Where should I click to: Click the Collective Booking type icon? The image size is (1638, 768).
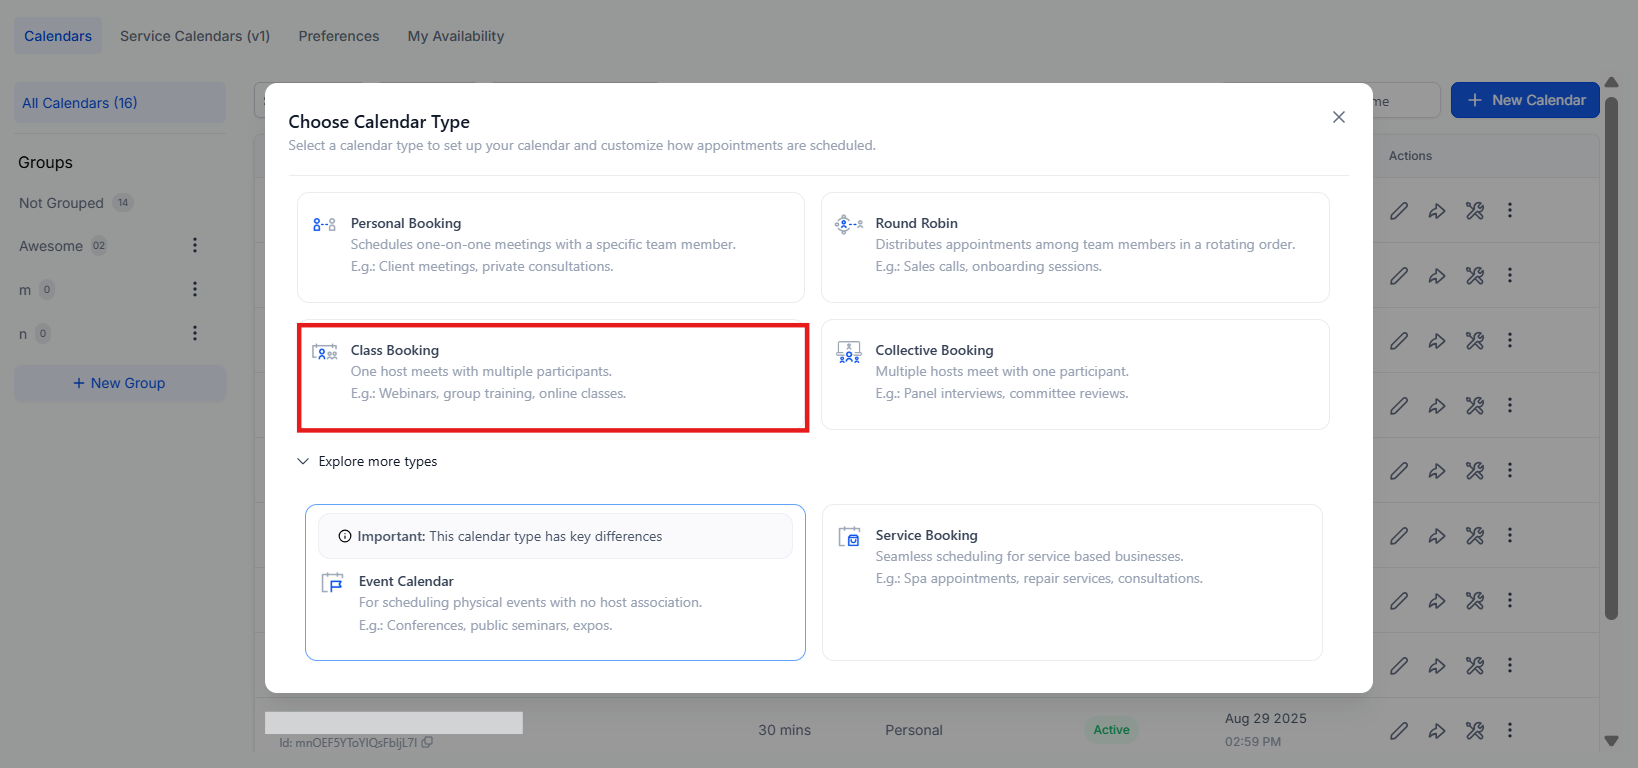pos(848,352)
